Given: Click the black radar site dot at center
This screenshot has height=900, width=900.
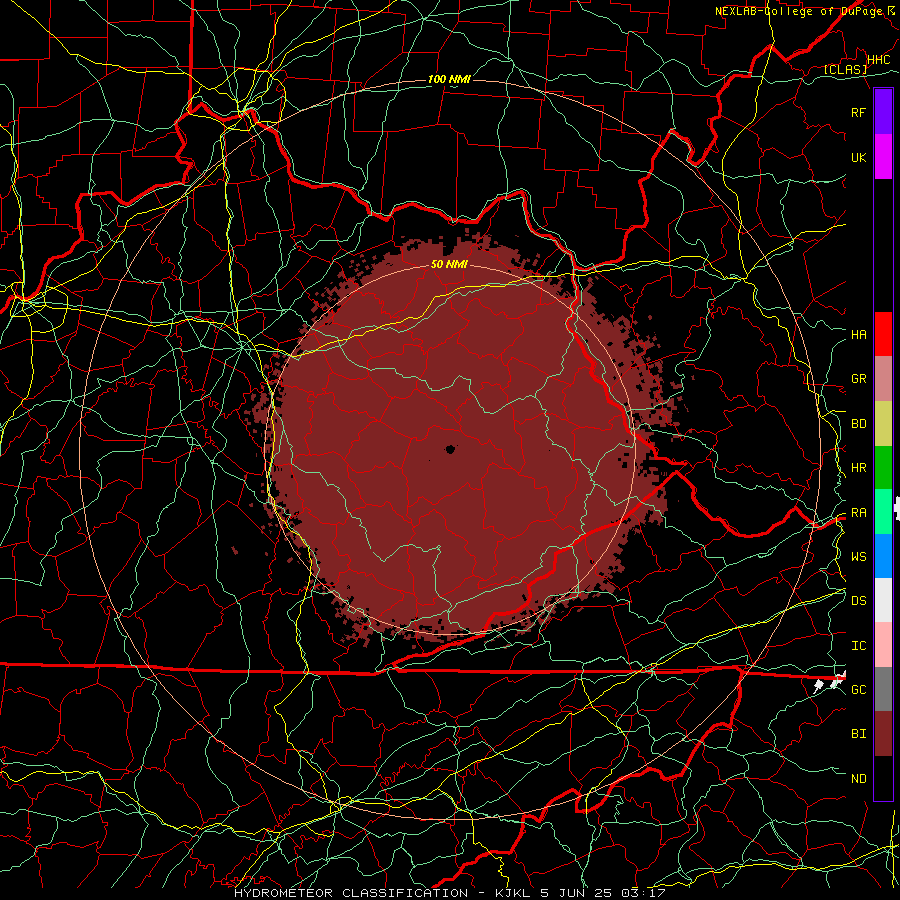Looking at the screenshot, I should 450,449.
